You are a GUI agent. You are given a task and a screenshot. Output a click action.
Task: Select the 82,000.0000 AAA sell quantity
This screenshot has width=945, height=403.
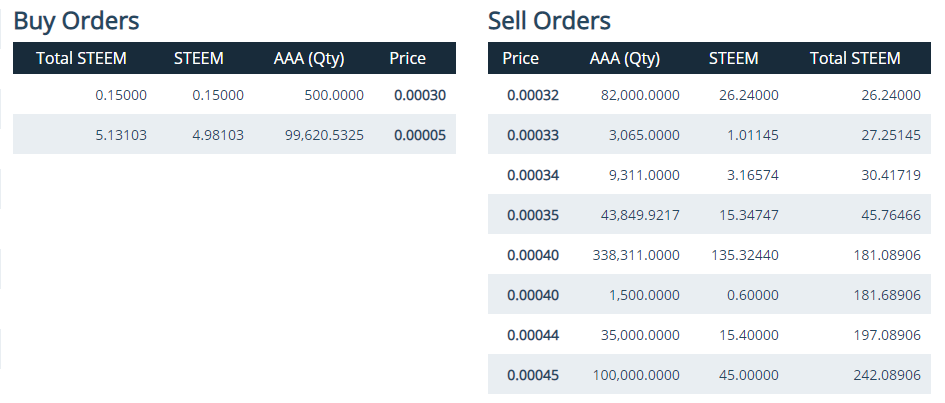[x=635, y=95]
